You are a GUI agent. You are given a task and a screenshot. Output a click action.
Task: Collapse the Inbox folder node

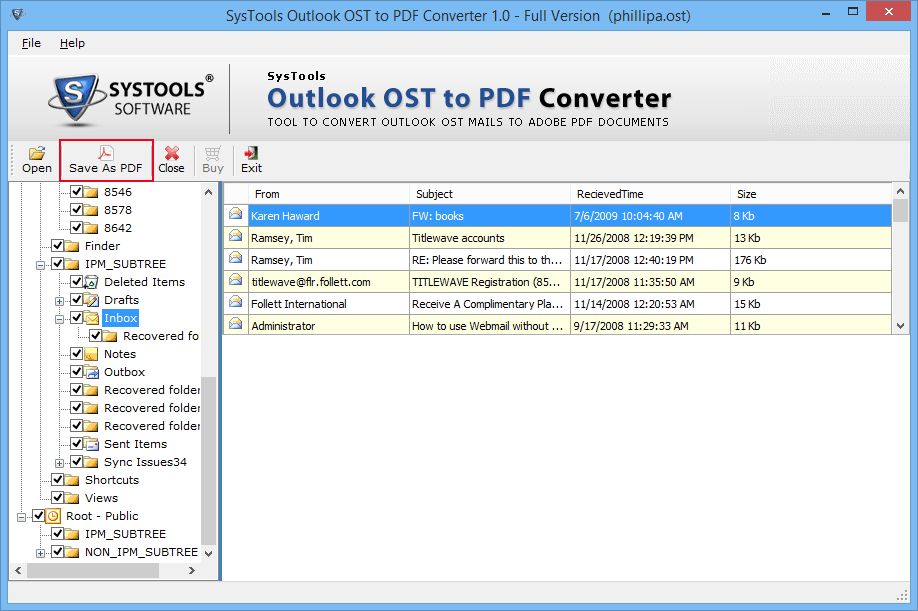point(59,320)
